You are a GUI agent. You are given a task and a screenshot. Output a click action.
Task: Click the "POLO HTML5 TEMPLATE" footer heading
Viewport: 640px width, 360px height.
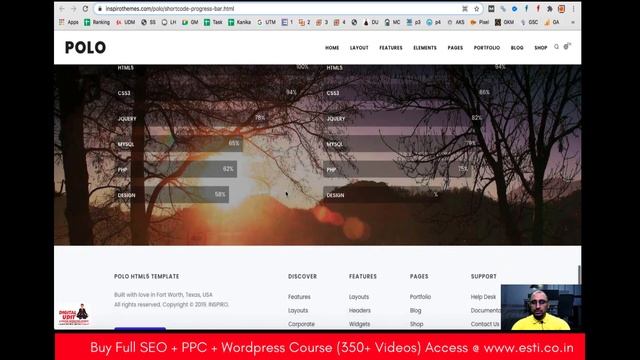tap(147, 276)
